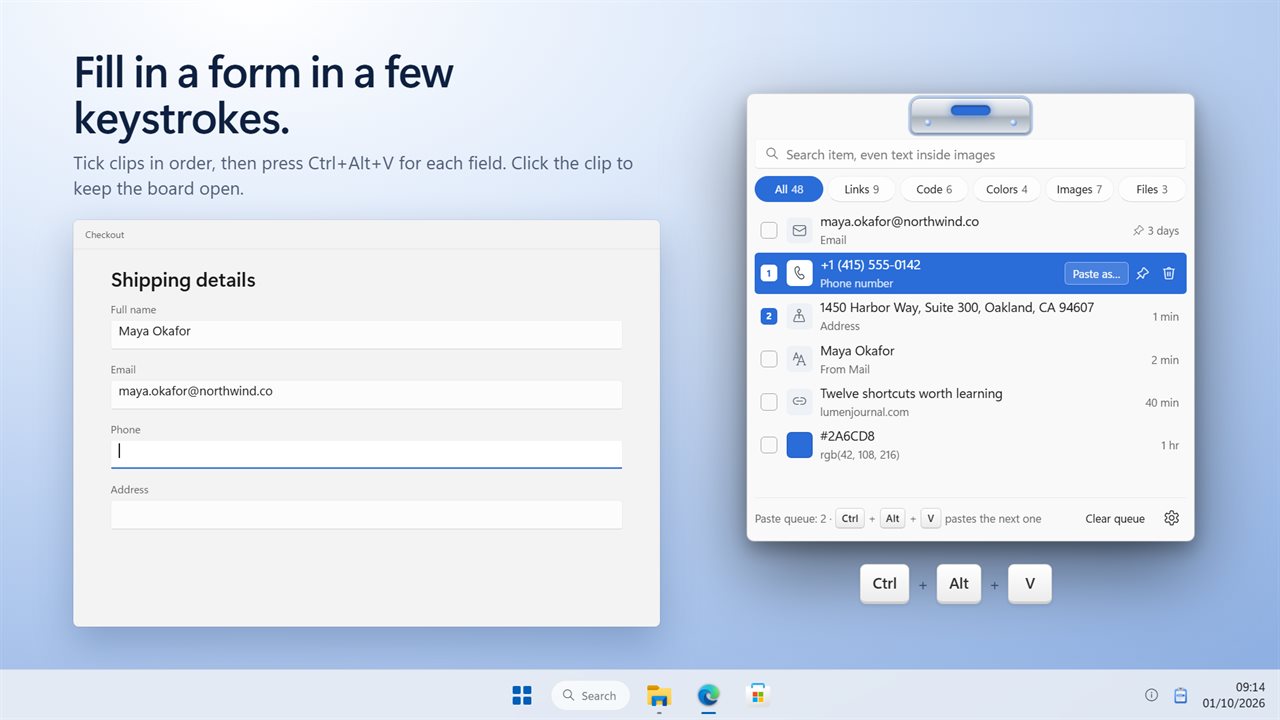
Task: Click the address icon beside 1450 Harbor Way
Action: (x=799, y=316)
